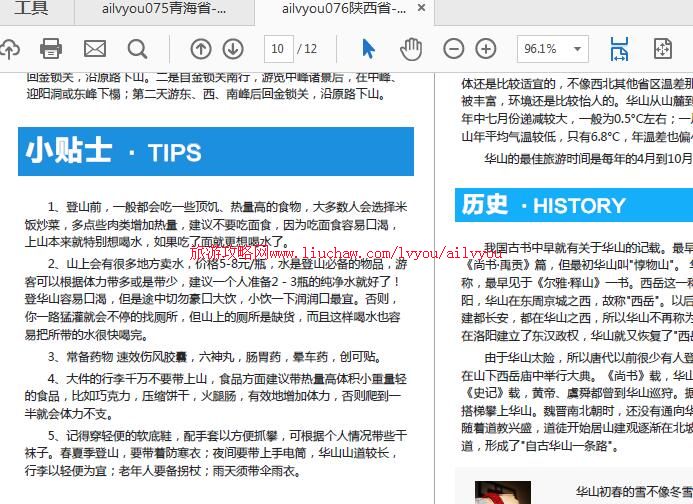Open the search magnifier tool
The width and height of the screenshot is (693, 504).
[x=137, y=49]
